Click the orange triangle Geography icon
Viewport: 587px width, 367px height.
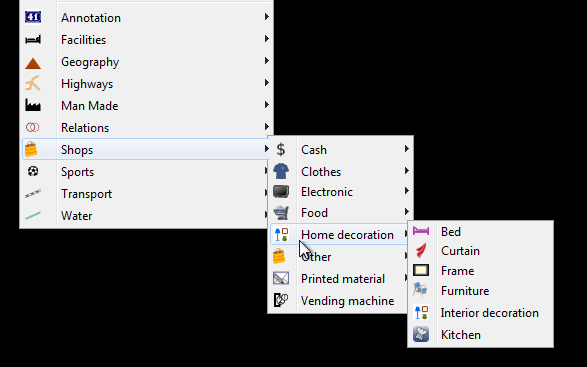(x=33, y=64)
